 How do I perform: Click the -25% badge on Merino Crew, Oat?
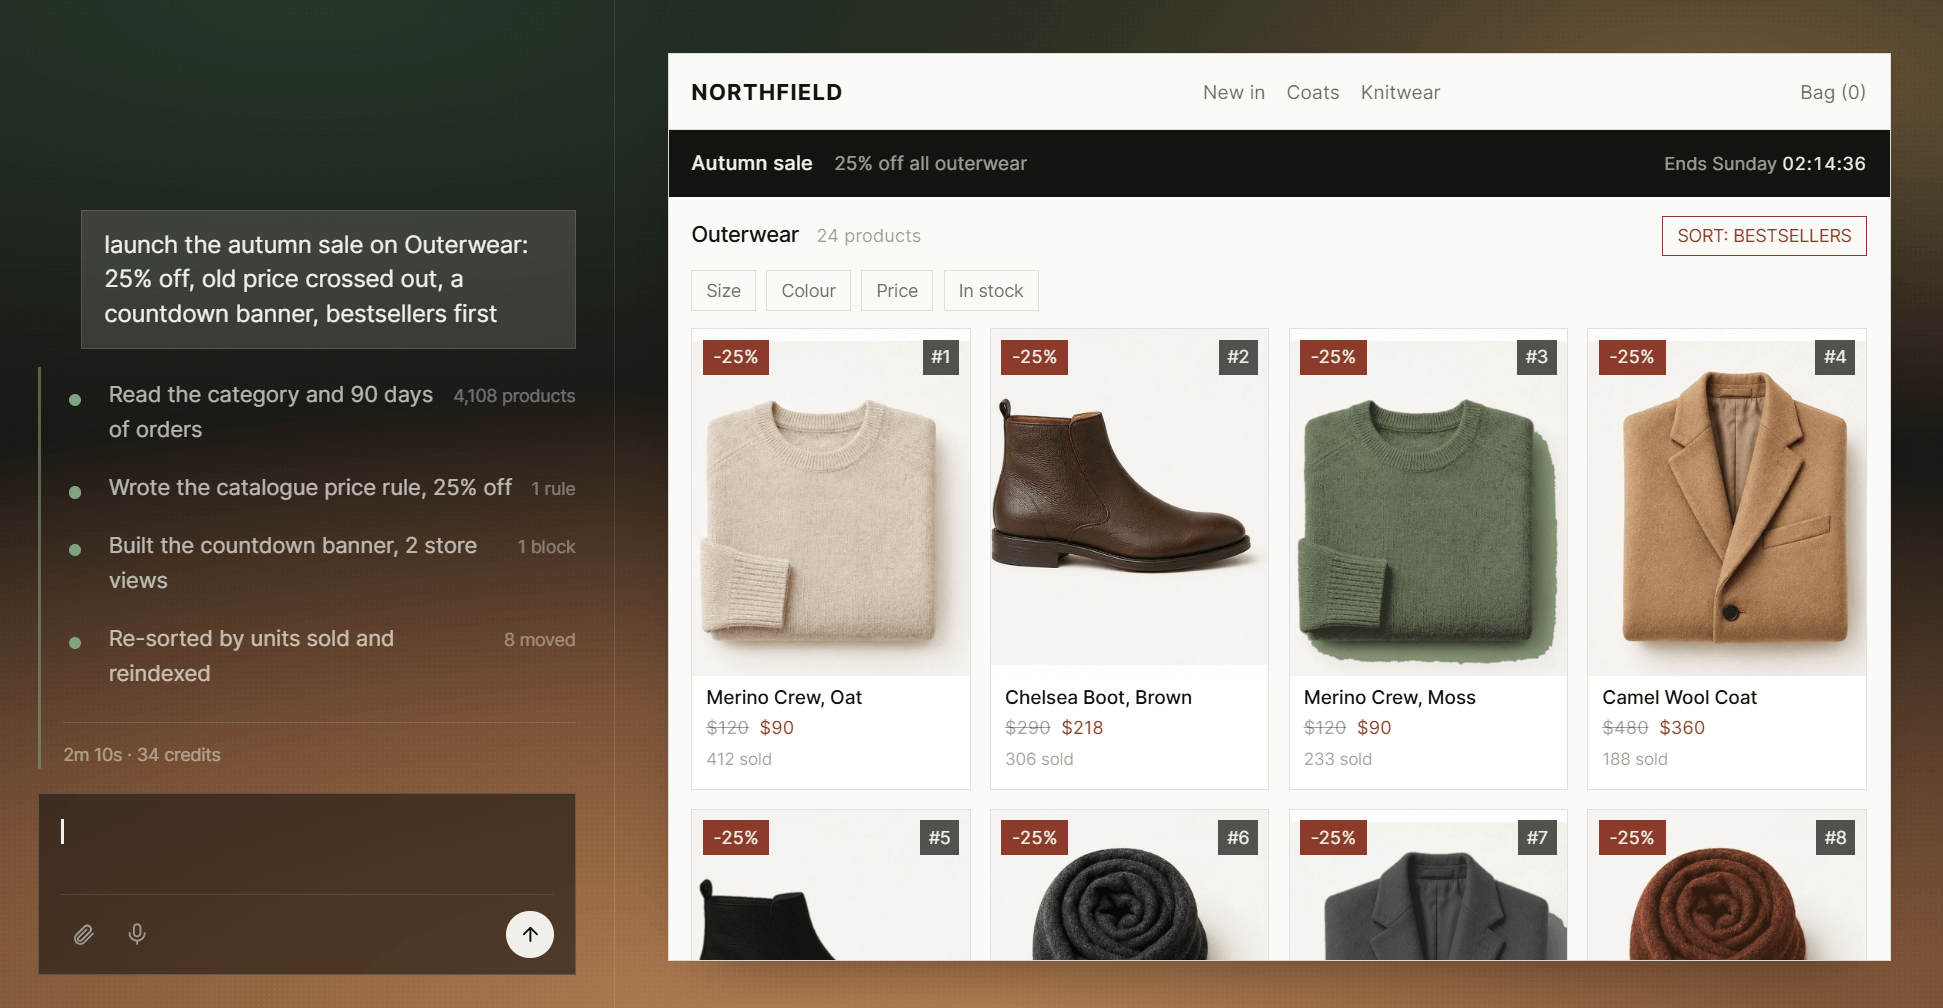click(736, 357)
